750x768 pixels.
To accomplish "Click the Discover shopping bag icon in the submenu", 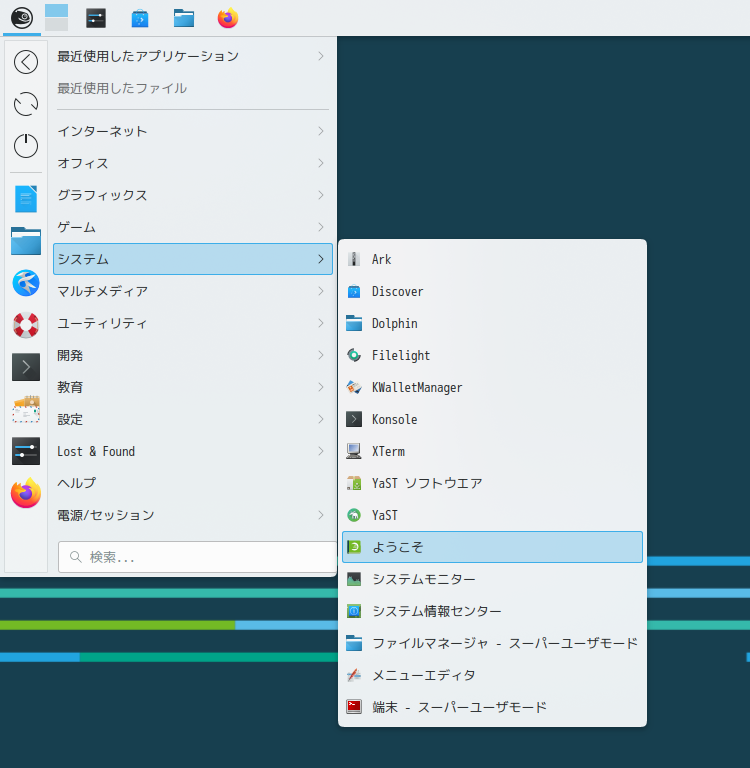I will pyautogui.click(x=354, y=291).
